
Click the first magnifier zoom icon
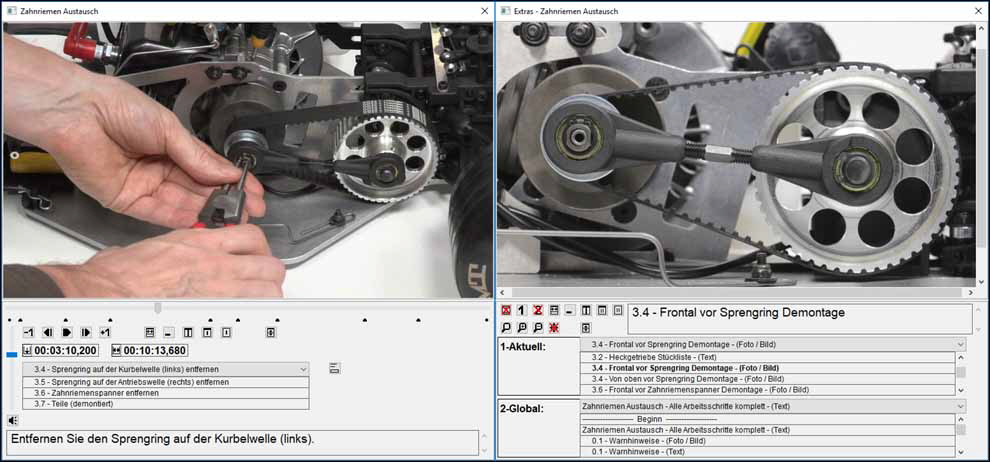506,327
